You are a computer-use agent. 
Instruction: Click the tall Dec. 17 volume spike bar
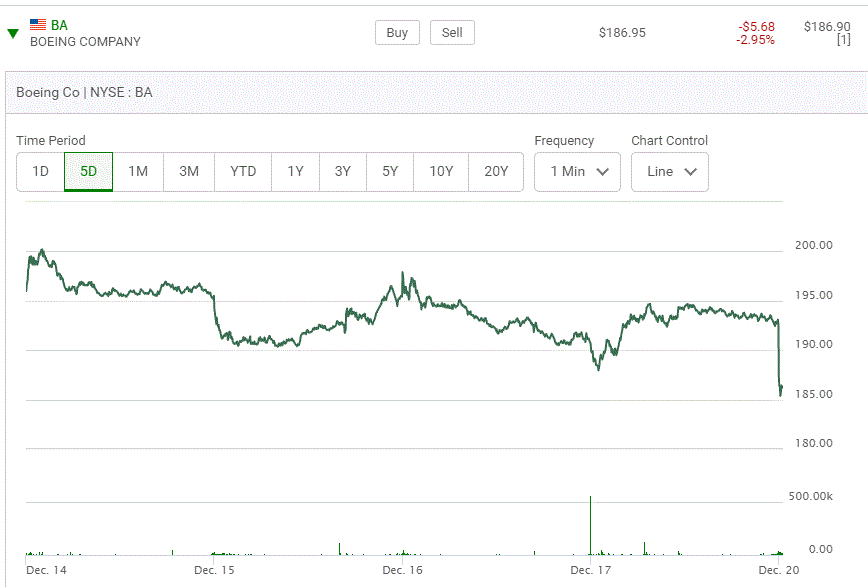590,525
